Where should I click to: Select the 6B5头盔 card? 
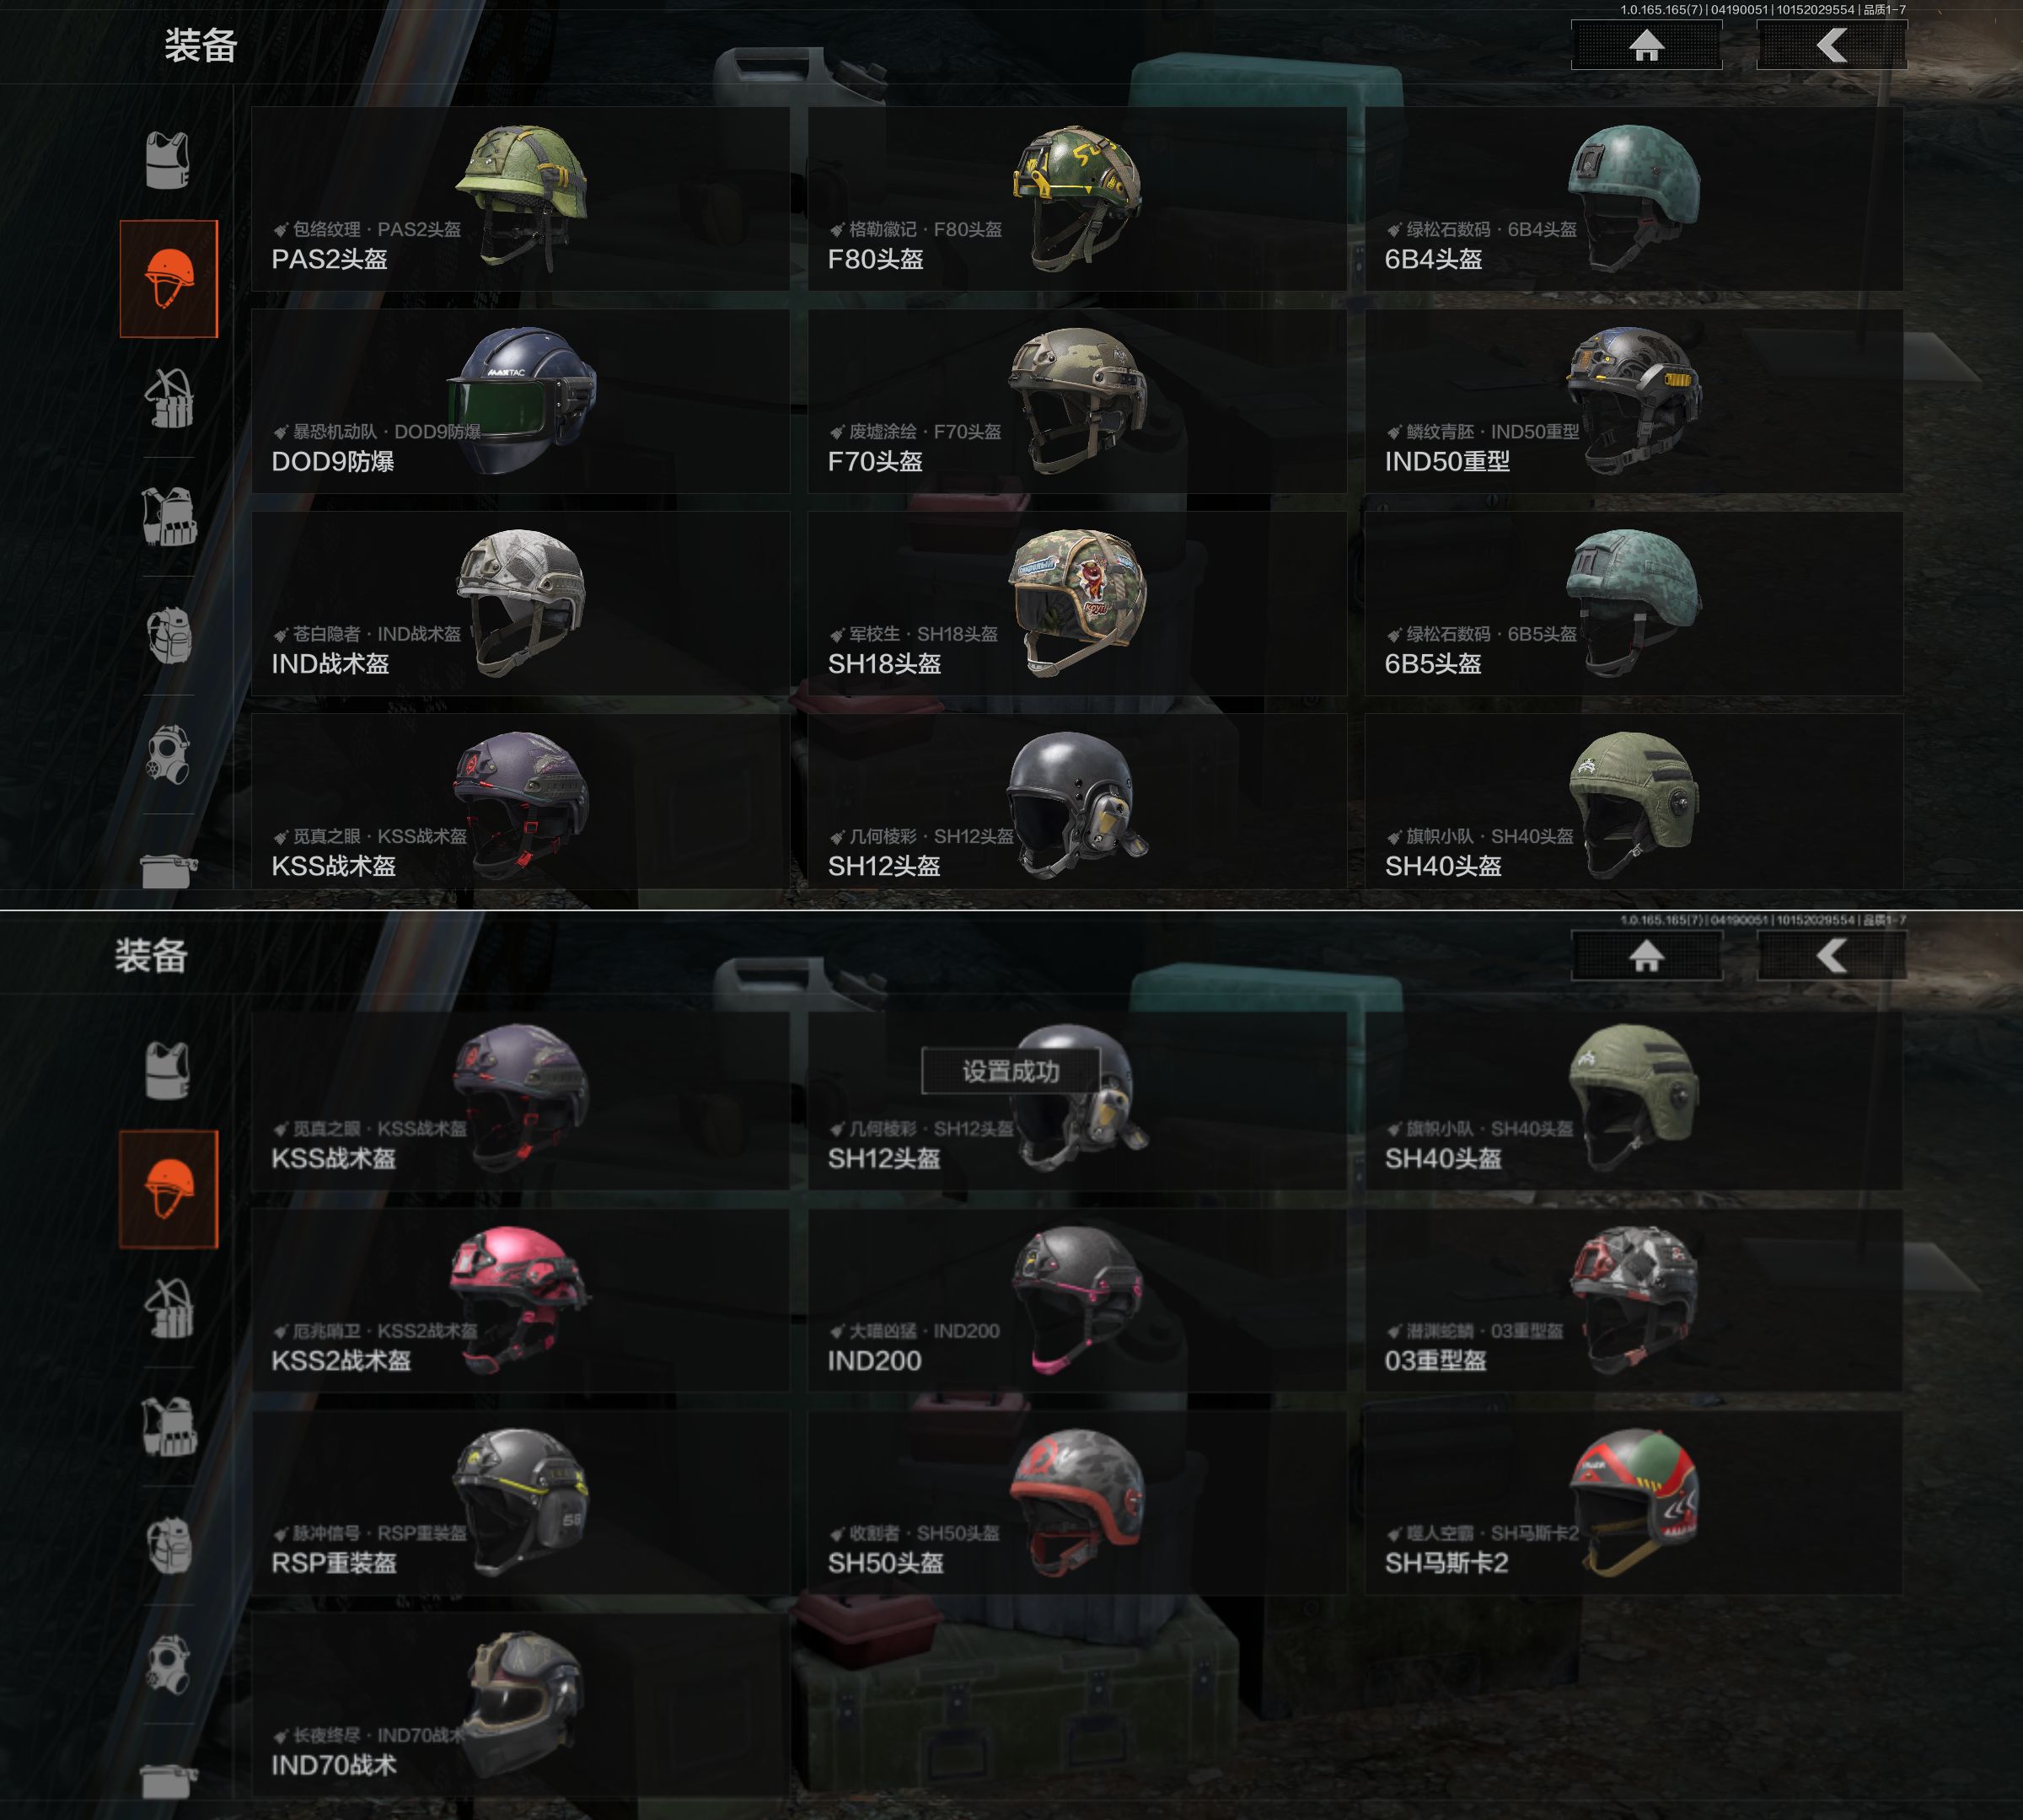(x=1634, y=603)
